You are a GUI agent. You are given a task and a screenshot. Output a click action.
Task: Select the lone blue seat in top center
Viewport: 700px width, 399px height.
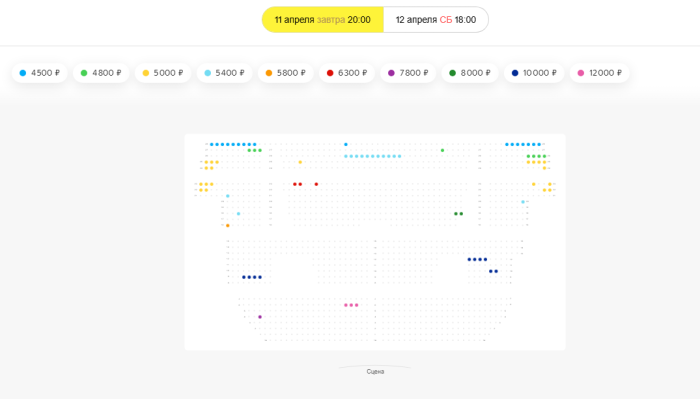(x=346, y=144)
